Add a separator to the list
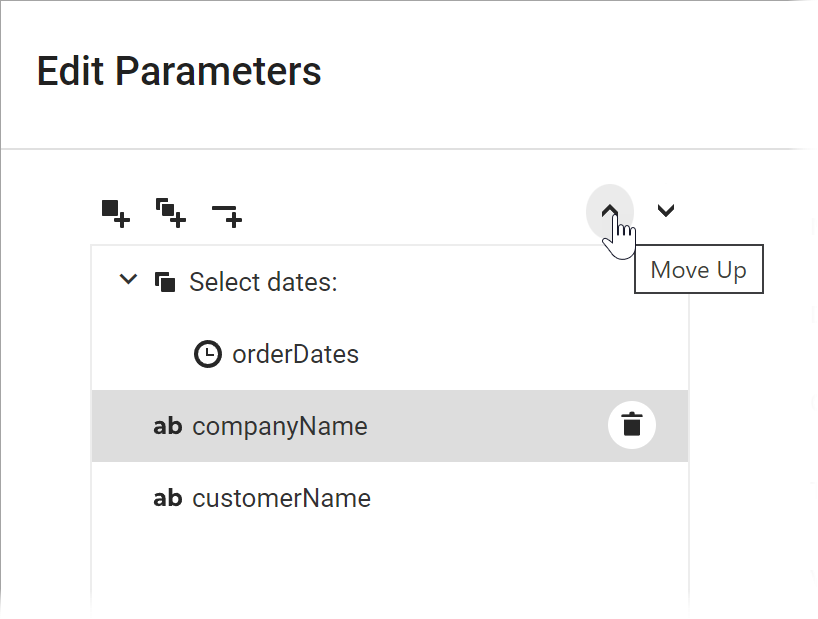This screenshot has height=619, width=818. click(x=226, y=213)
